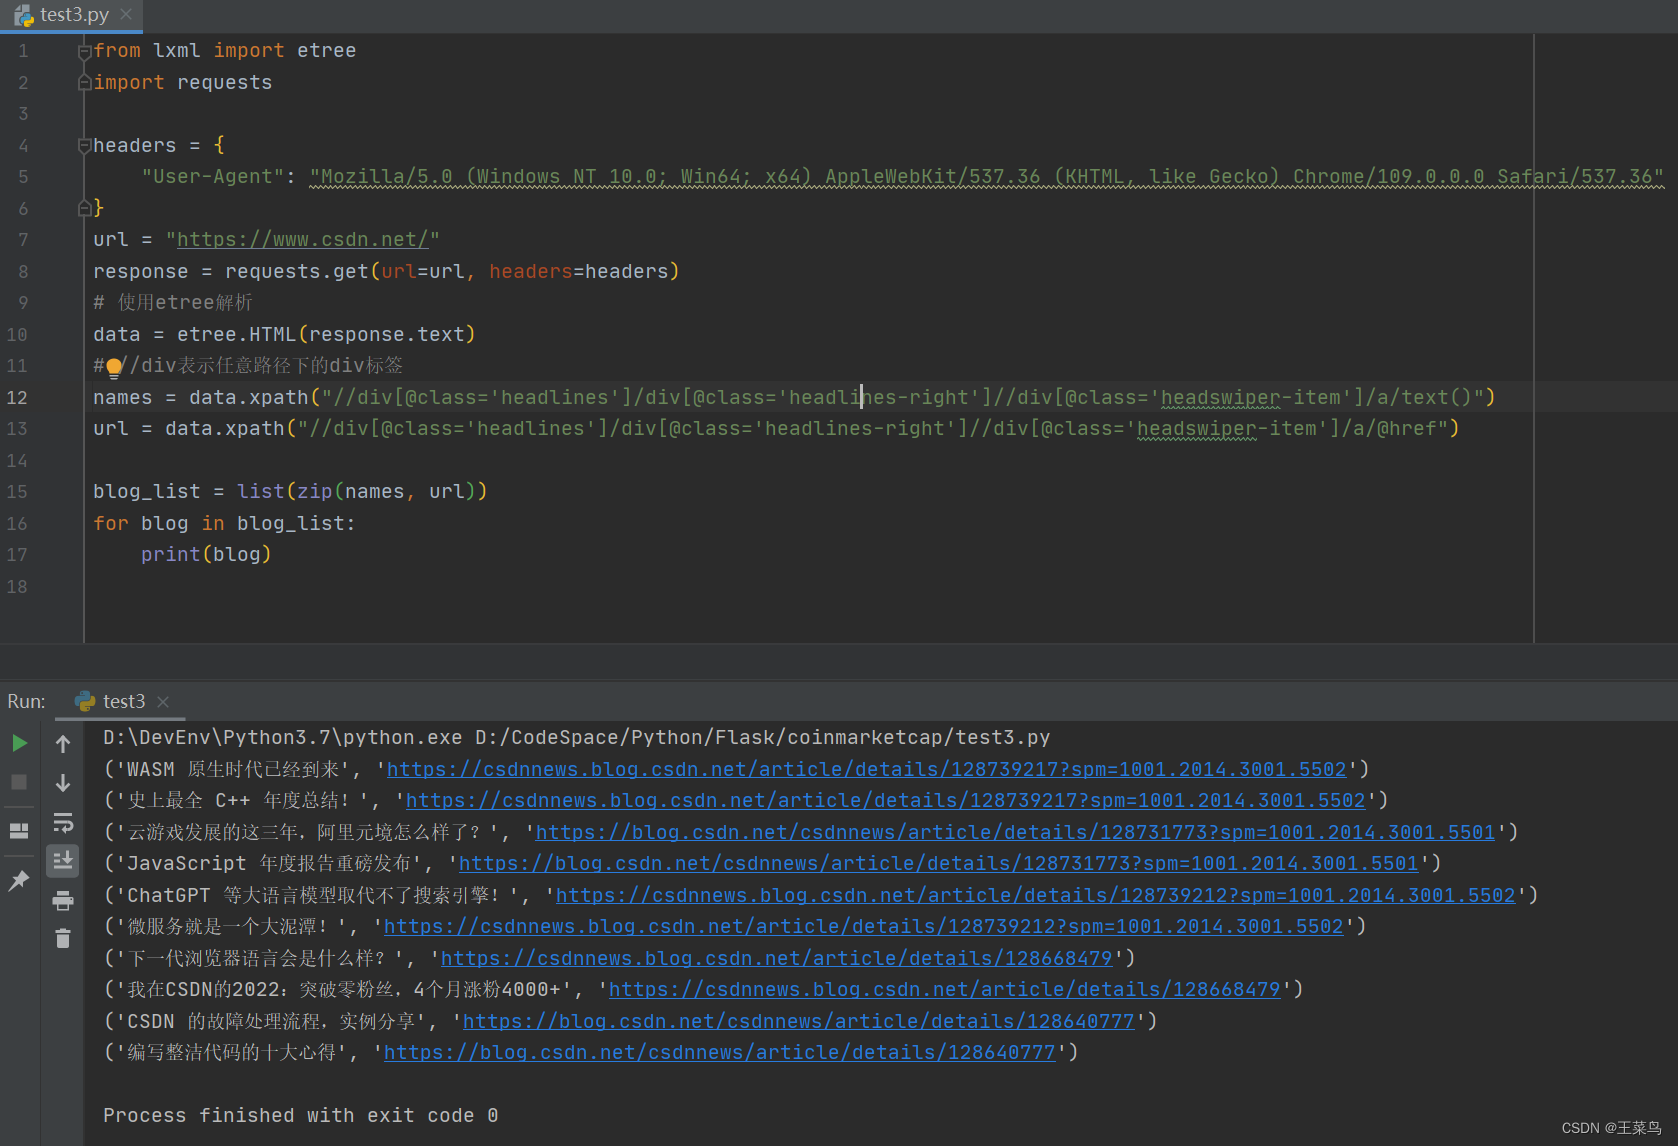Click the yellow intention lightbulb on line 11

point(114,367)
